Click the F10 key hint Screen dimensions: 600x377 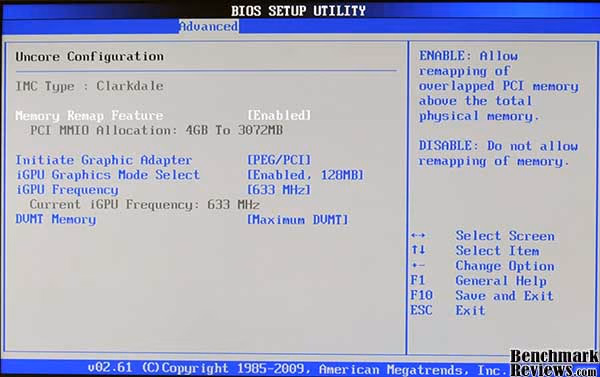421,295
